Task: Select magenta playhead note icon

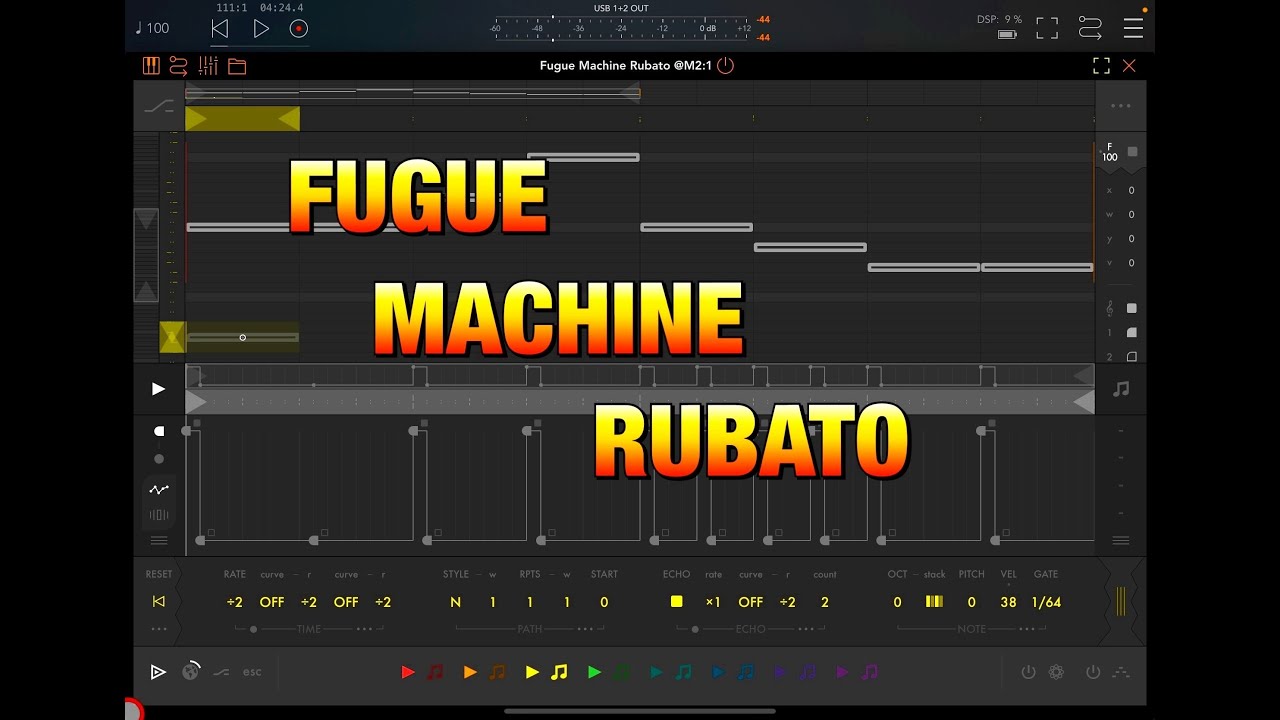Action: point(870,672)
